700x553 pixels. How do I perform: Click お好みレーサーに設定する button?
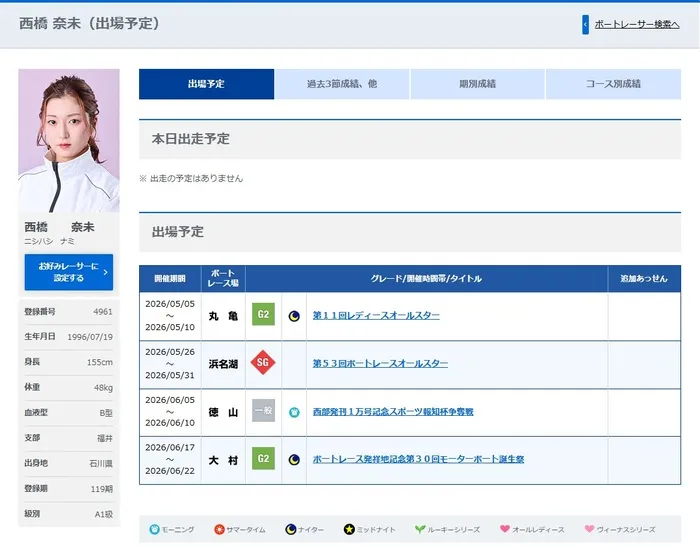(x=69, y=272)
